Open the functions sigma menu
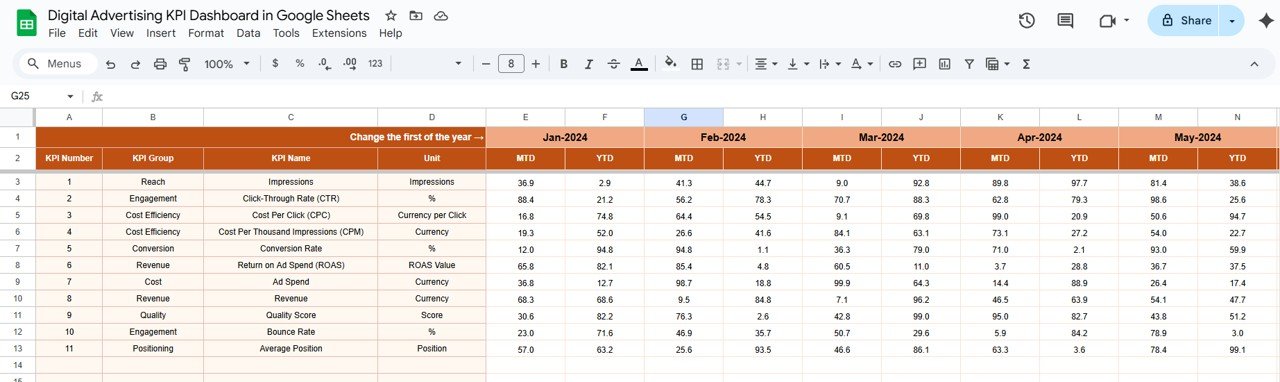The image size is (1280, 382). [1026, 64]
